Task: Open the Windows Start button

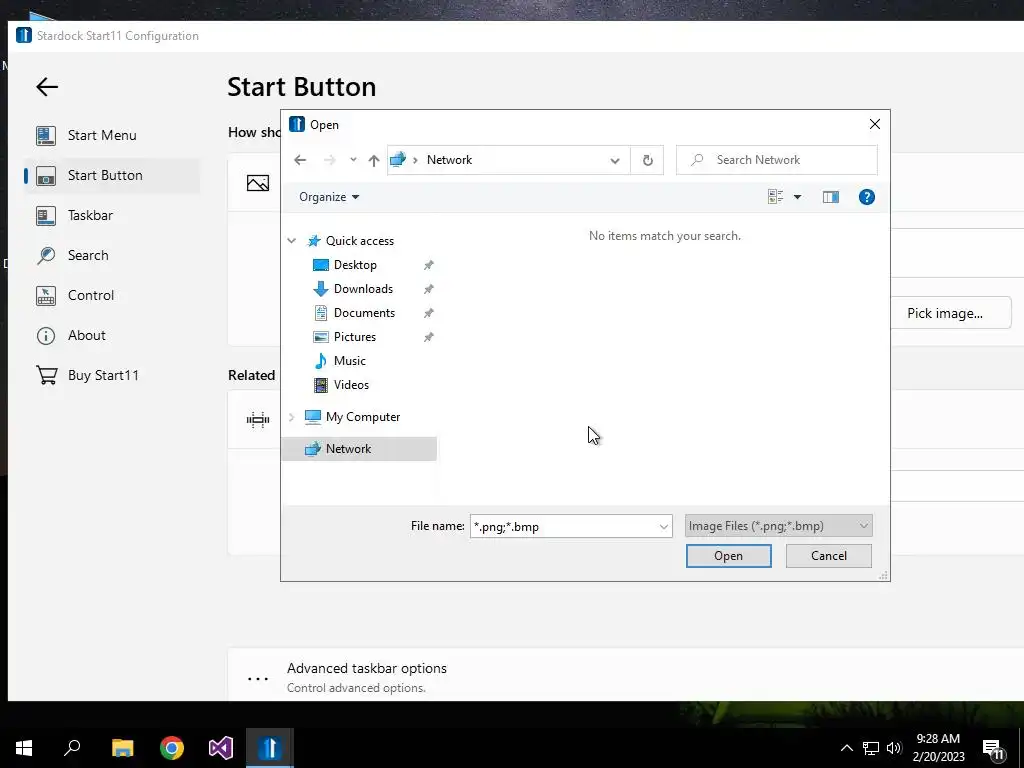Action: click(x=24, y=748)
